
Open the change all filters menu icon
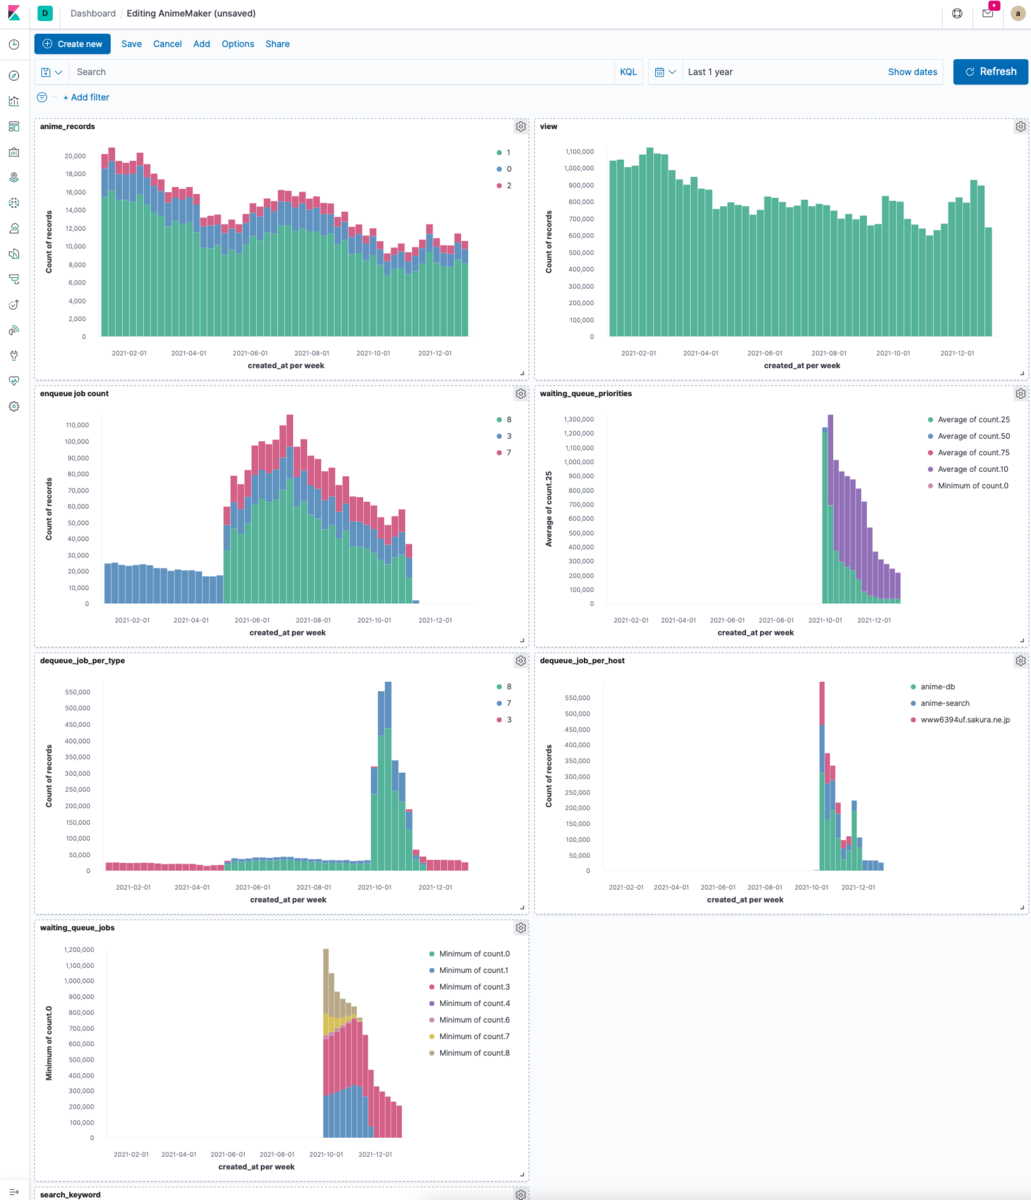[x=42, y=97]
